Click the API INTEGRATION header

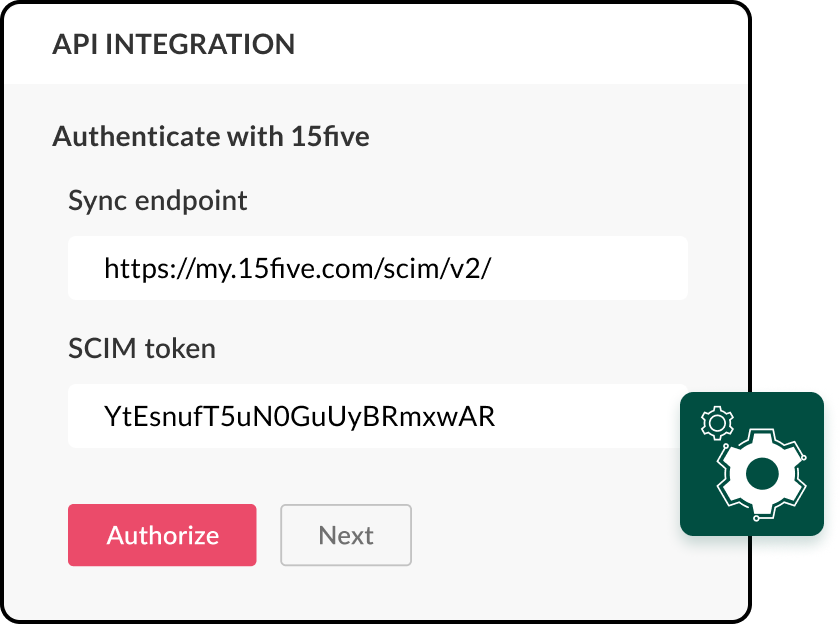[x=173, y=44]
